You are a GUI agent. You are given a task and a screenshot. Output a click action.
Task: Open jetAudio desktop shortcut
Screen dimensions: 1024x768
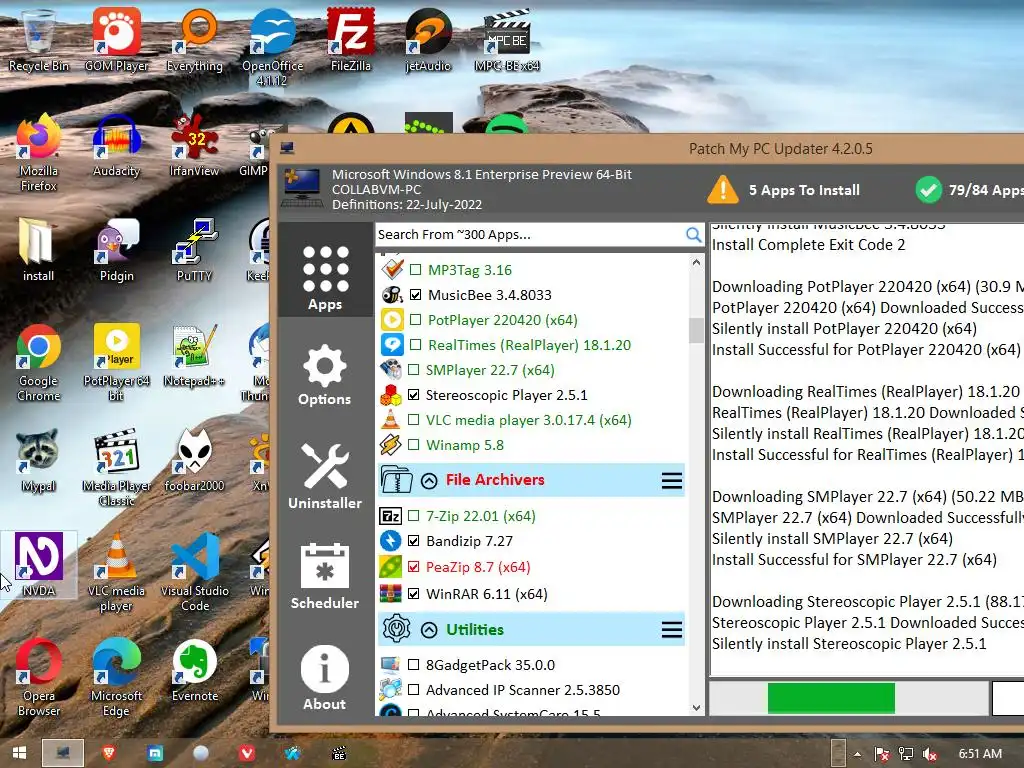[x=428, y=40]
